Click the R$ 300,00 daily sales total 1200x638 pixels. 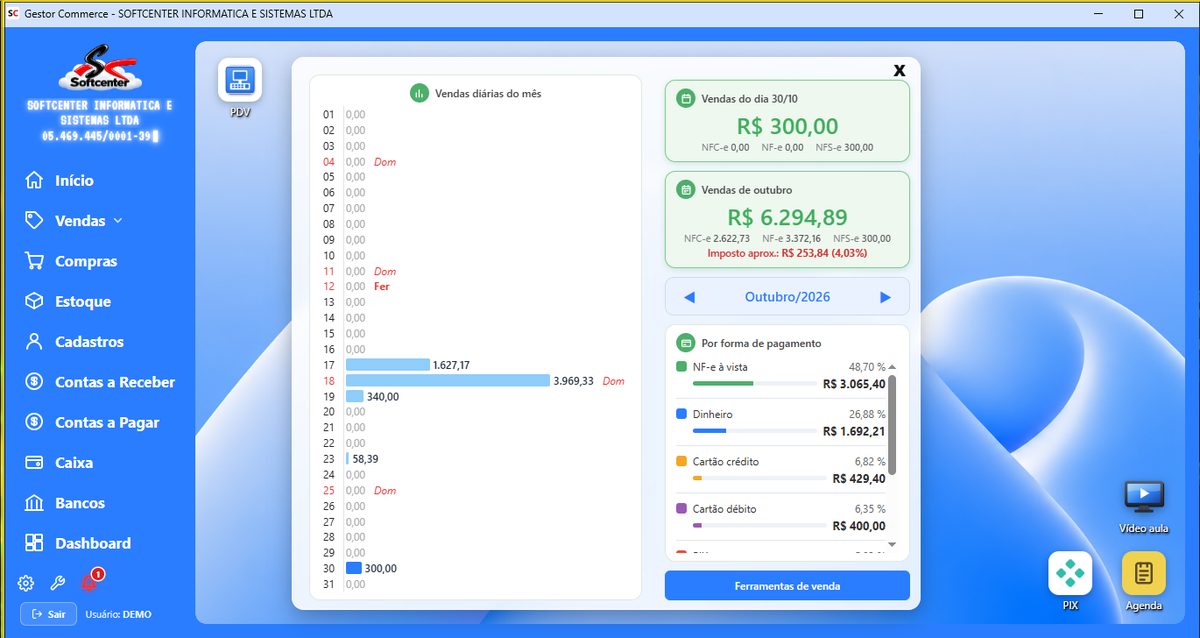coord(787,126)
